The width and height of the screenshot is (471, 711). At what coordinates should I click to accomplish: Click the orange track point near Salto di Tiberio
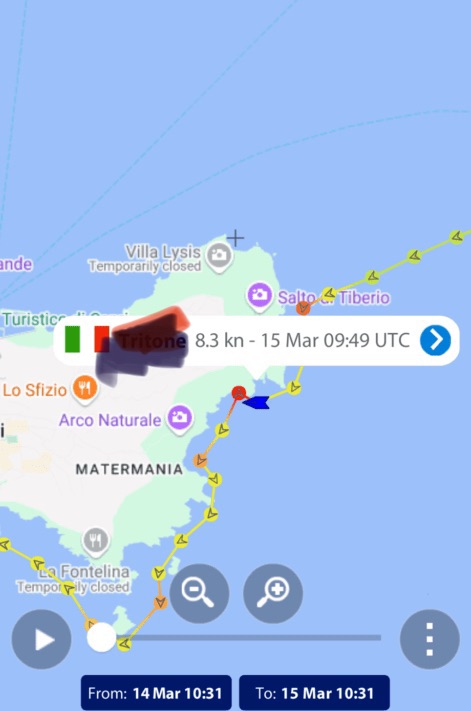(x=303, y=308)
